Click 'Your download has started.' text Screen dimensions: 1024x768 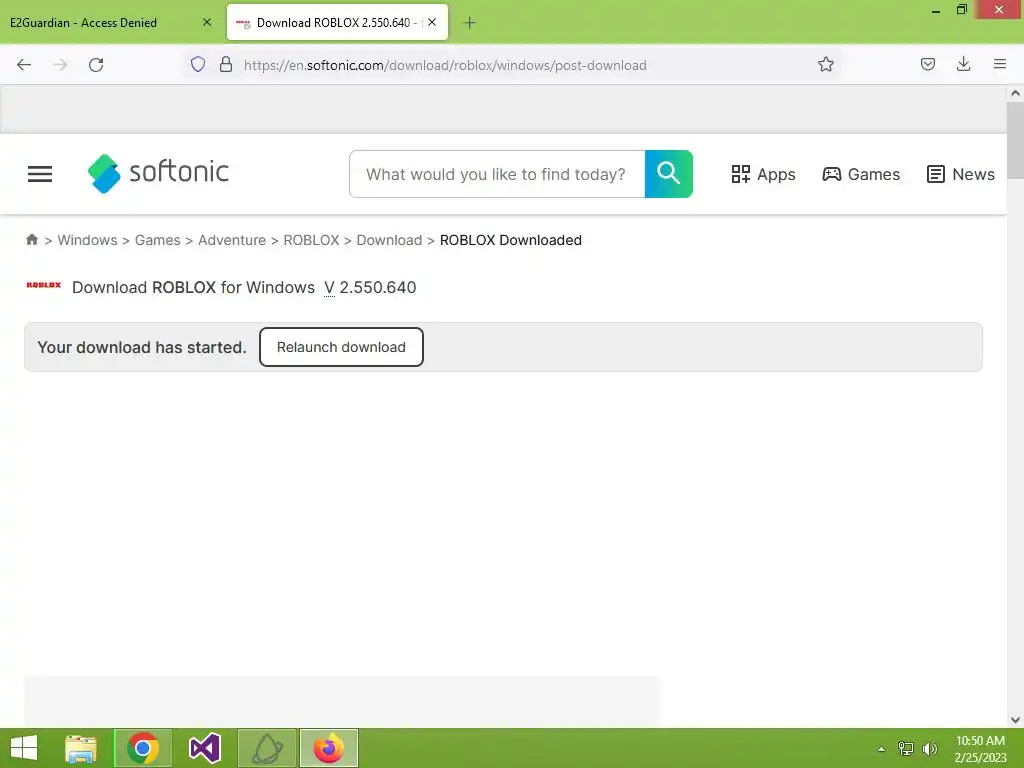coord(142,347)
